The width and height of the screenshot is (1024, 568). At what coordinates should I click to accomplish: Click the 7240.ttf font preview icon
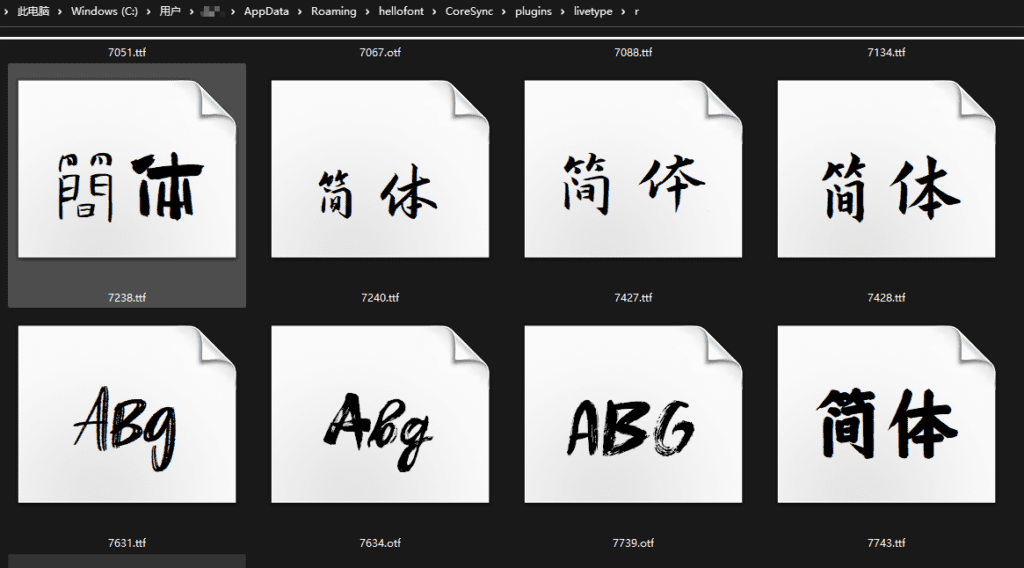tap(380, 170)
